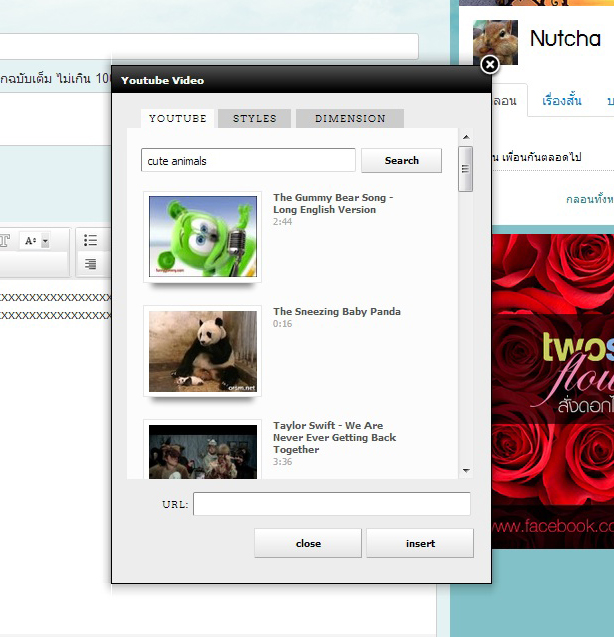
Task: Click the align right icon in editor toolbar
Action: coord(91,264)
